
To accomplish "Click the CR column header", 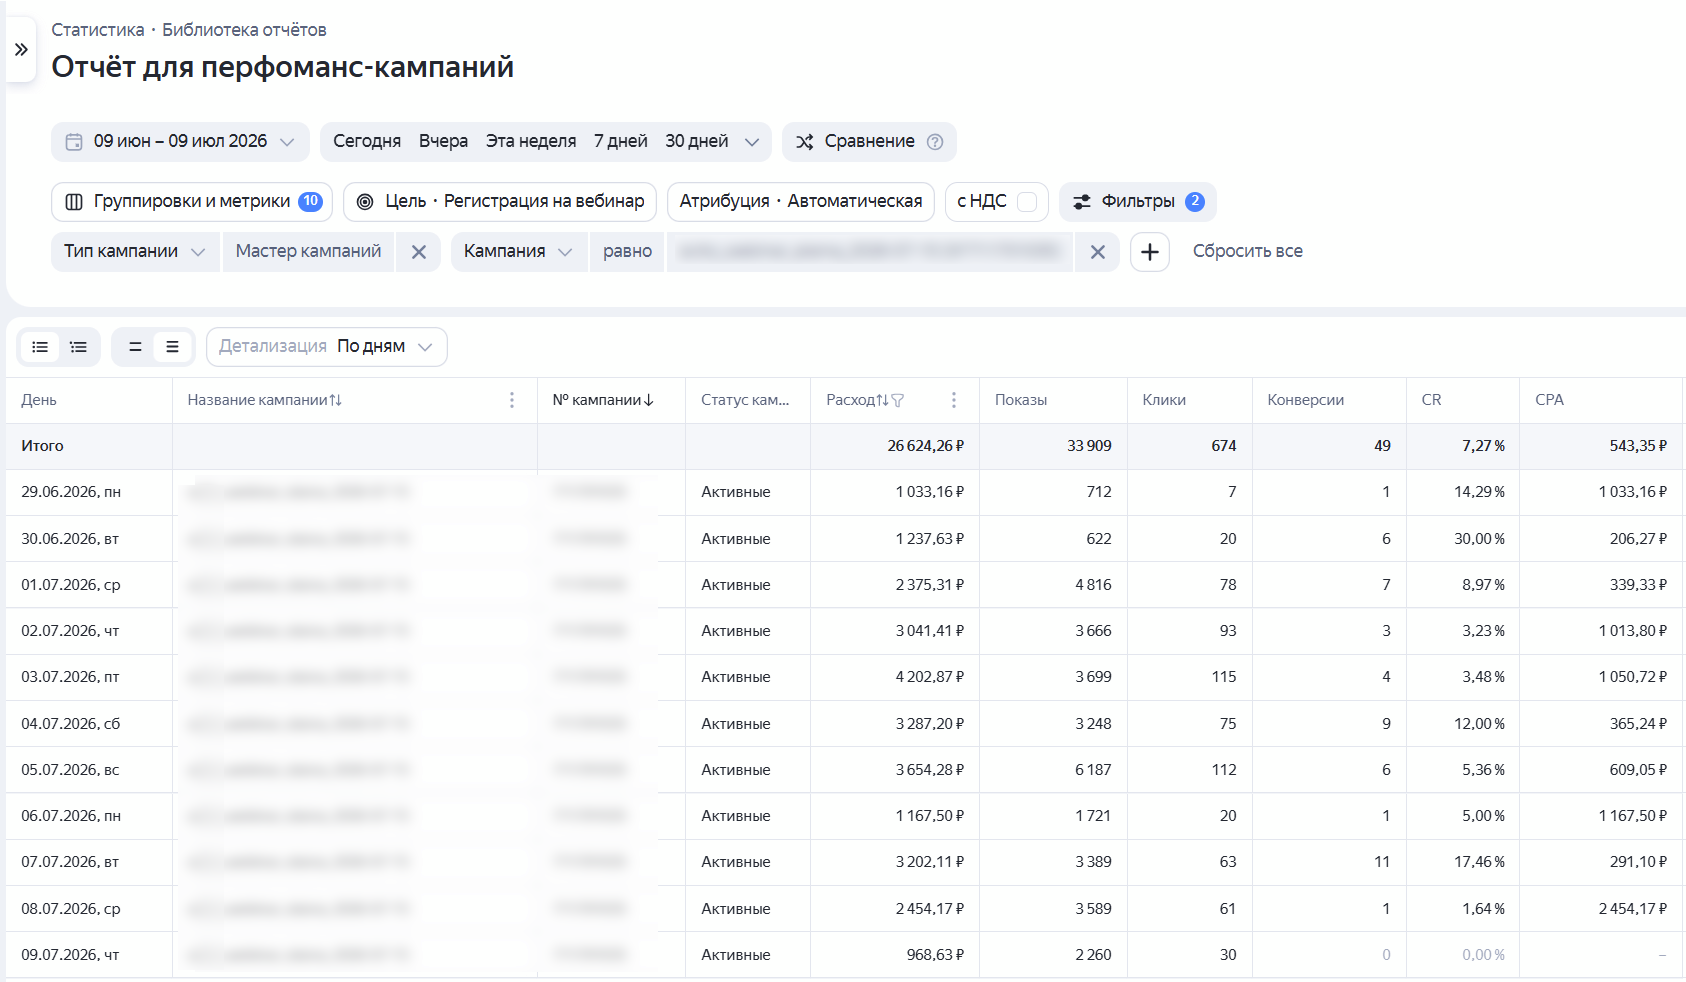I will 1431,400.
